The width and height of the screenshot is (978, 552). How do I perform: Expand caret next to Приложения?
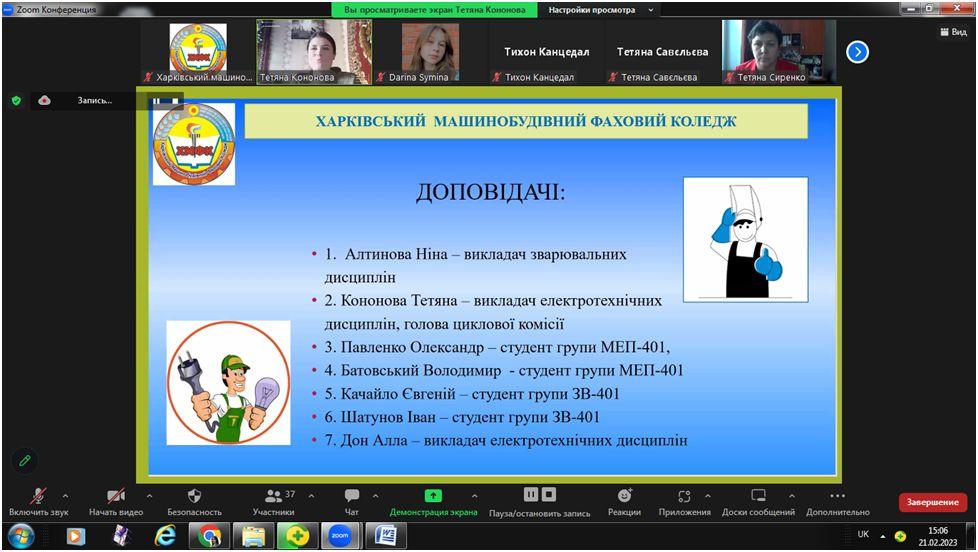[x=708, y=496]
